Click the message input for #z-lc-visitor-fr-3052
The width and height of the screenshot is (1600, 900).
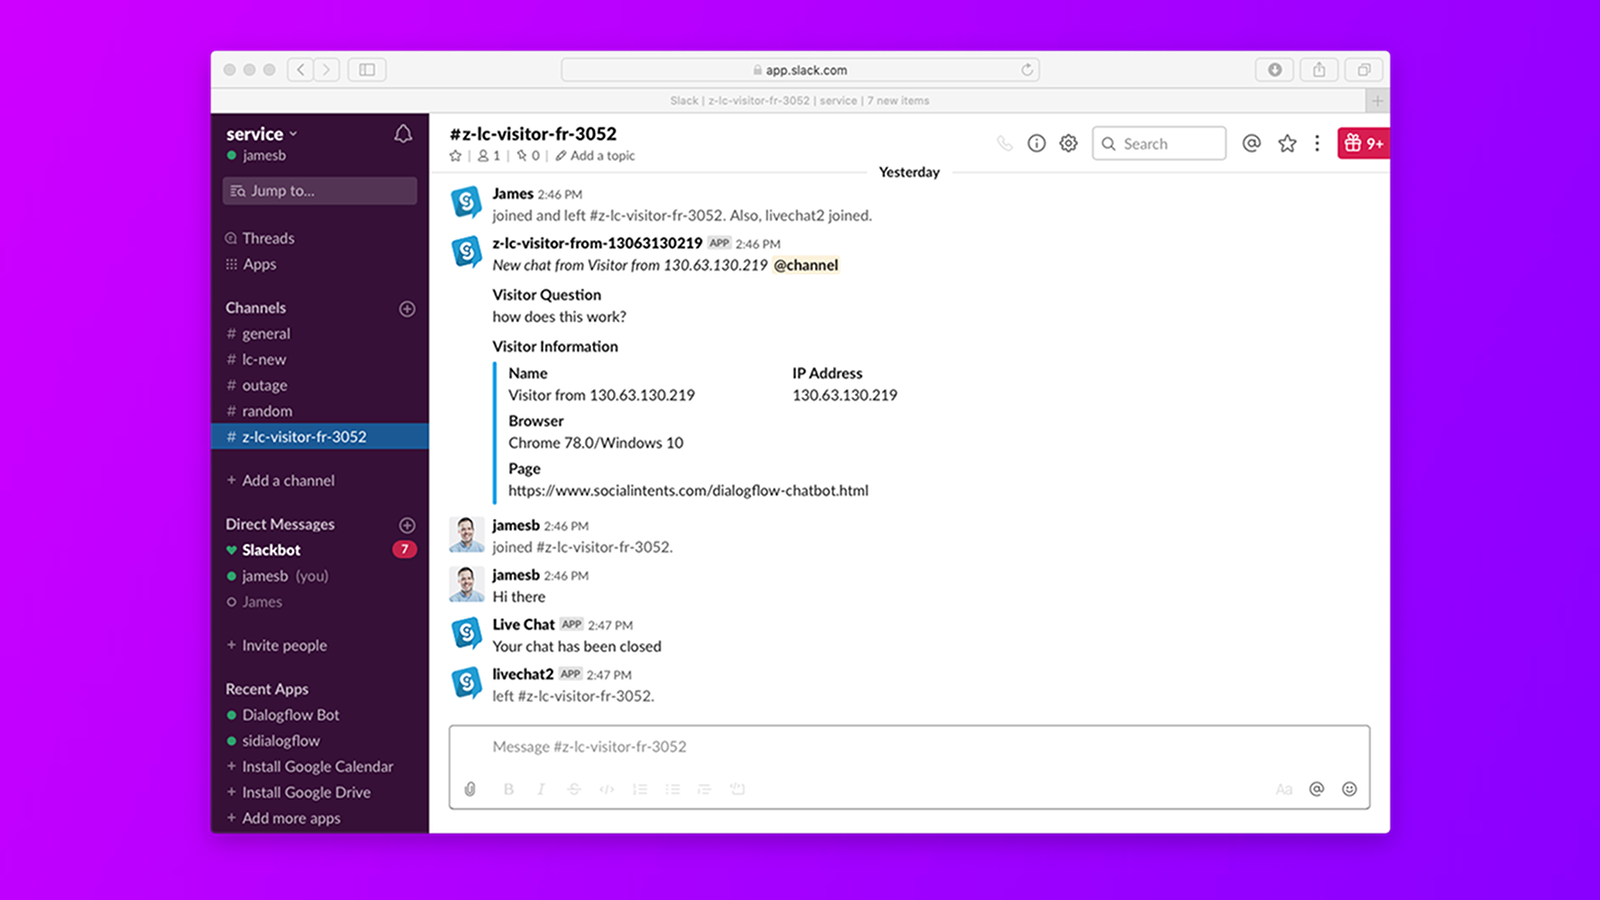click(909, 747)
